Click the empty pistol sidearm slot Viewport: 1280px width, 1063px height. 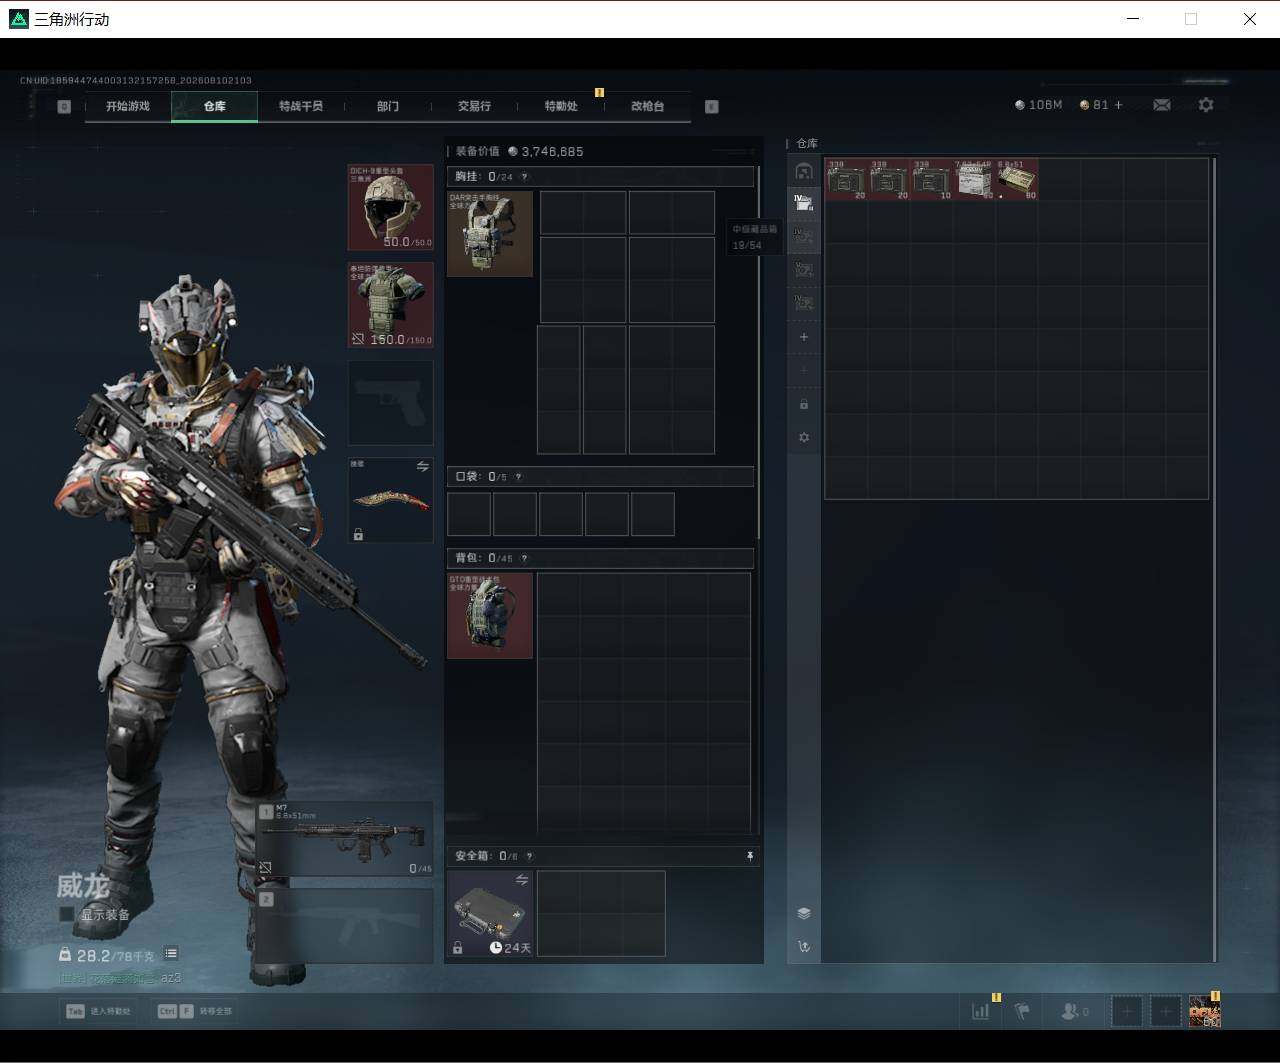pyautogui.click(x=391, y=402)
